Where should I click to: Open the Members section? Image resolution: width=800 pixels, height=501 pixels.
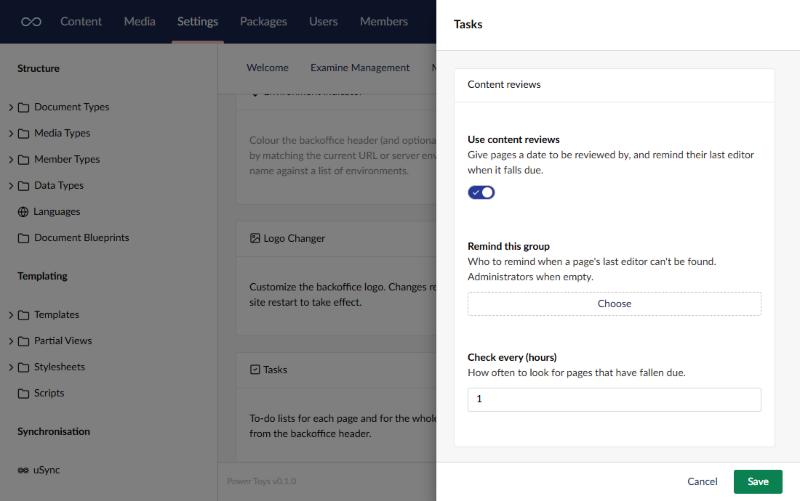tap(384, 21)
